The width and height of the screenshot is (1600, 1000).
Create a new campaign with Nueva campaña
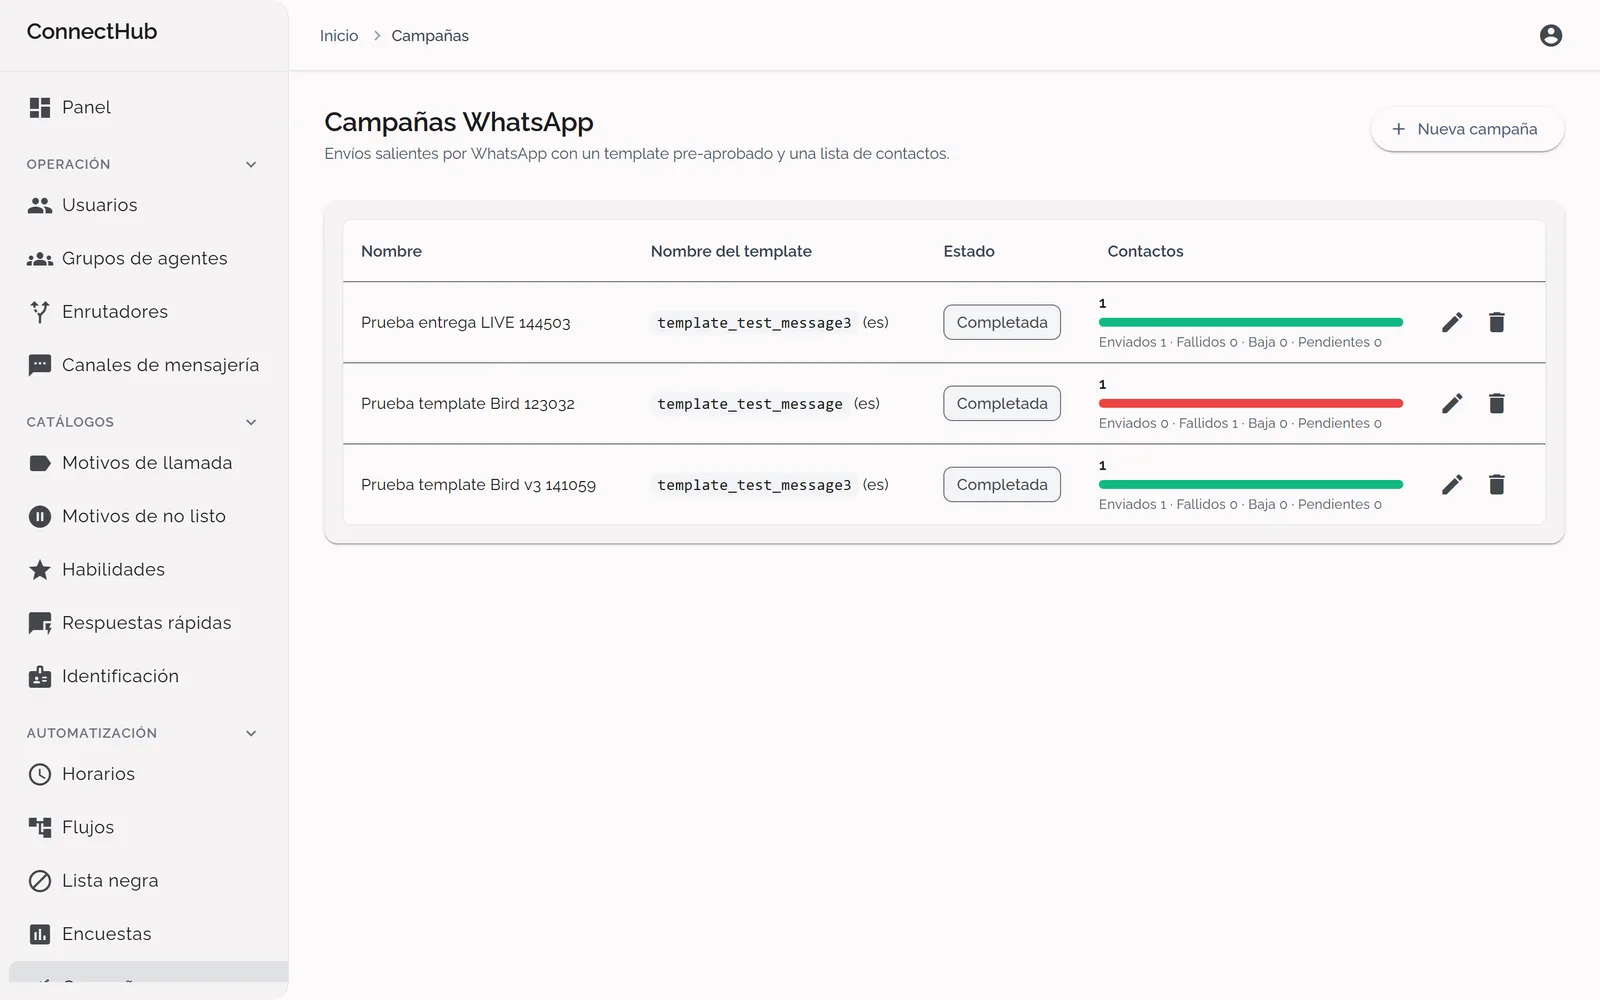tap(1467, 129)
